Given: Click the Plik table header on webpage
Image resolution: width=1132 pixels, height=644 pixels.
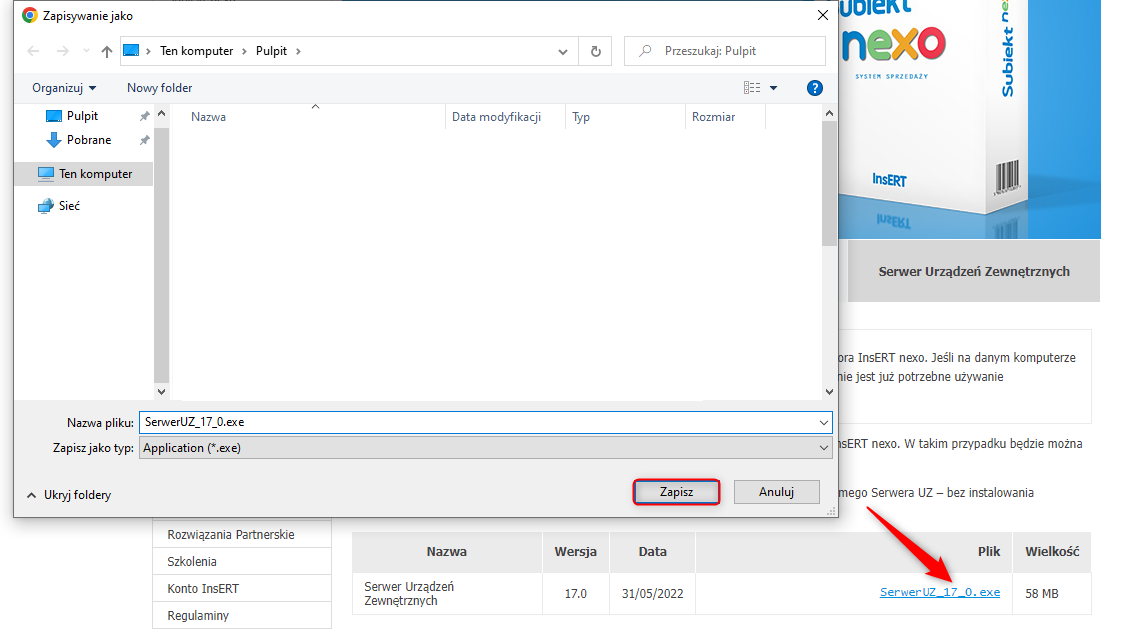Looking at the screenshot, I should (x=989, y=552).
